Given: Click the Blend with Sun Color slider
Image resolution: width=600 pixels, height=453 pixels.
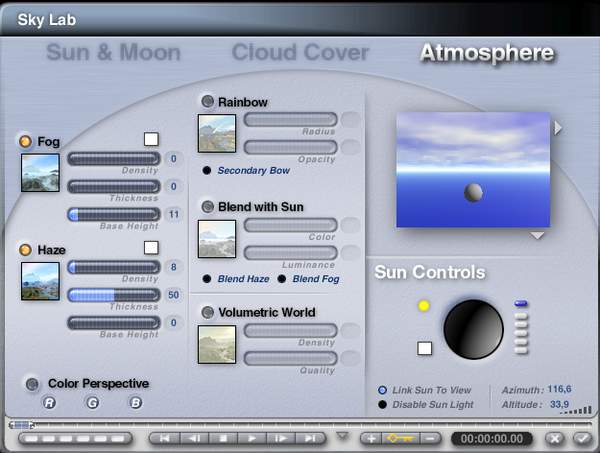Looking at the screenshot, I should coord(290,225).
